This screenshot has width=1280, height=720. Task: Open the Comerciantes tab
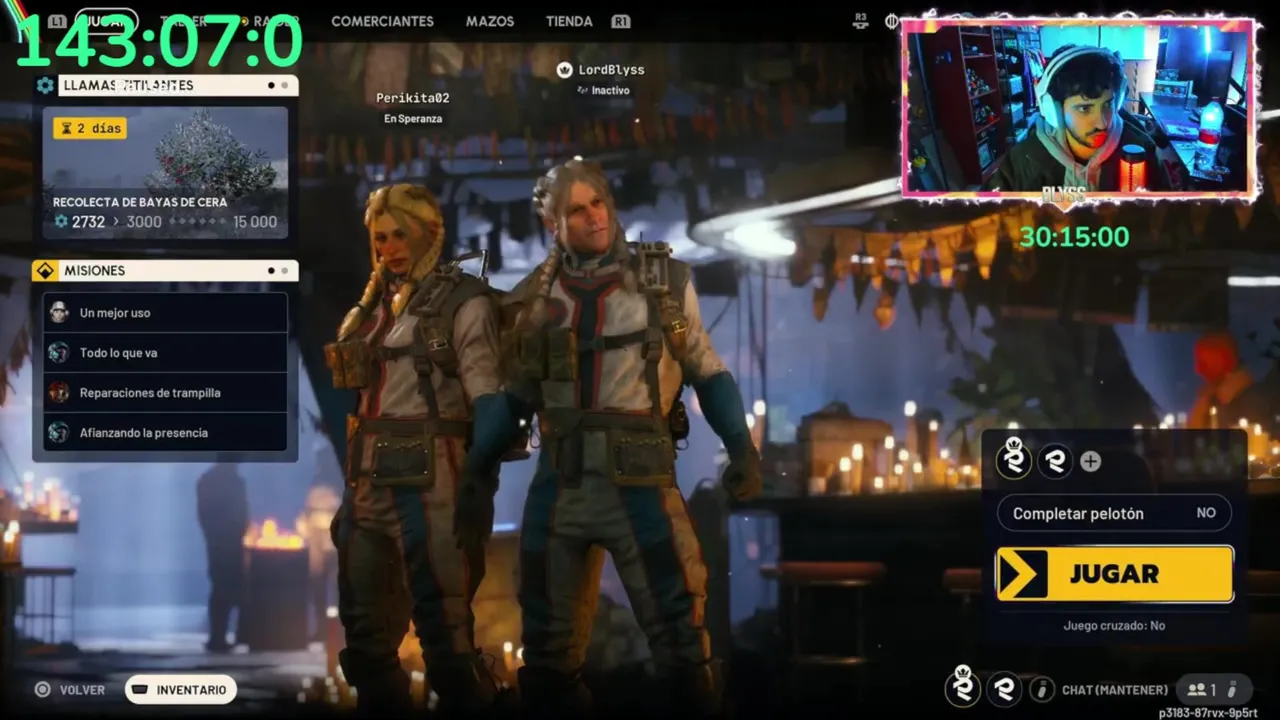coord(382,21)
